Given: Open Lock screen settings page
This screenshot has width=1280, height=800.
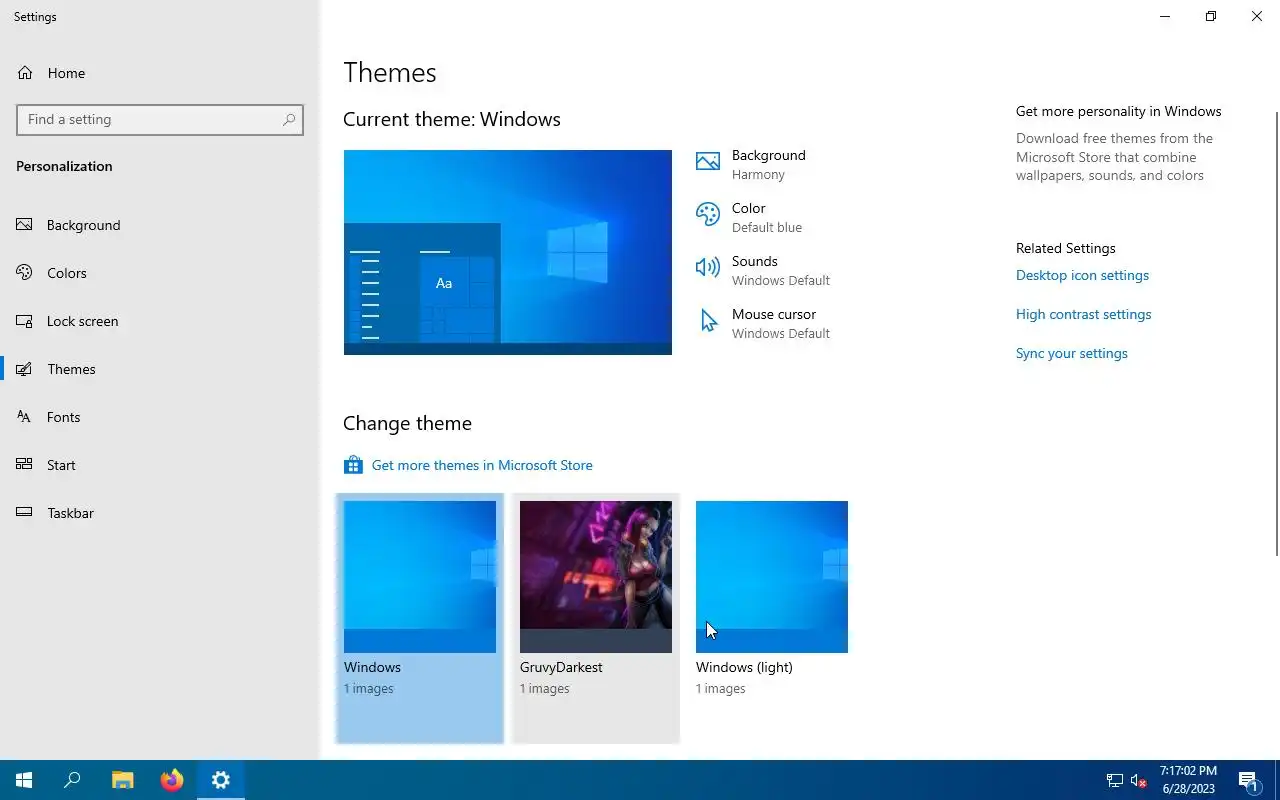Looking at the screenshot, I should pyautogui.click(x=160, y=321).
